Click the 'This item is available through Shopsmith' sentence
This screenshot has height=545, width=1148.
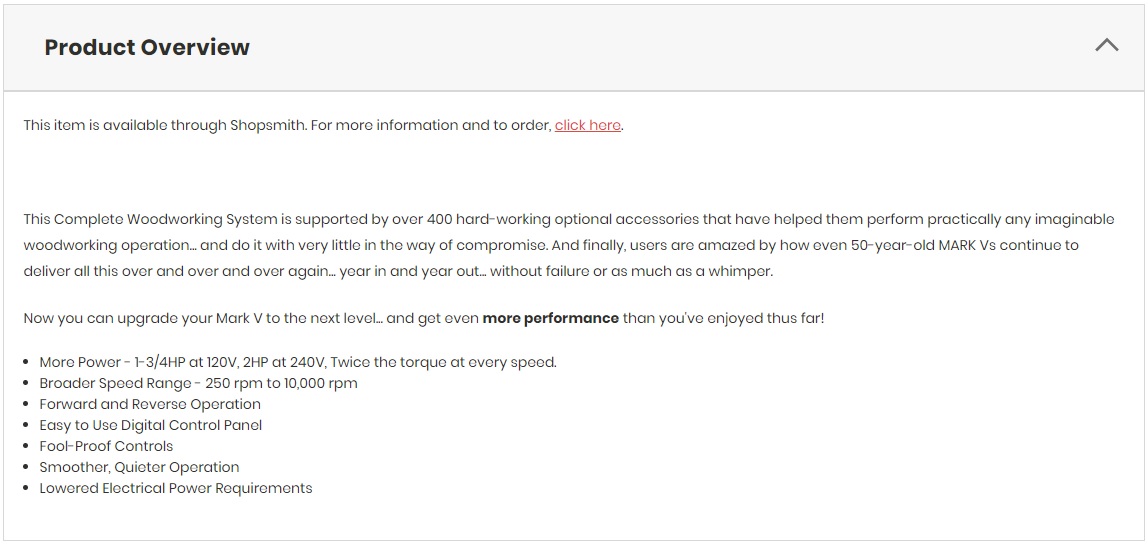(x=165, y=125)
